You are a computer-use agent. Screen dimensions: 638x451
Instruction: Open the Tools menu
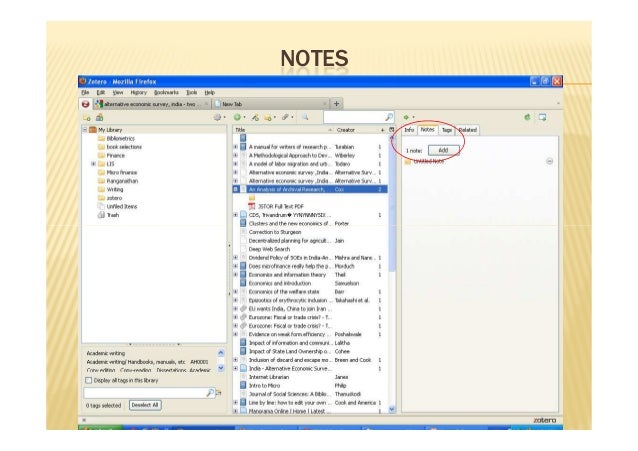click(x=192, y=93)
